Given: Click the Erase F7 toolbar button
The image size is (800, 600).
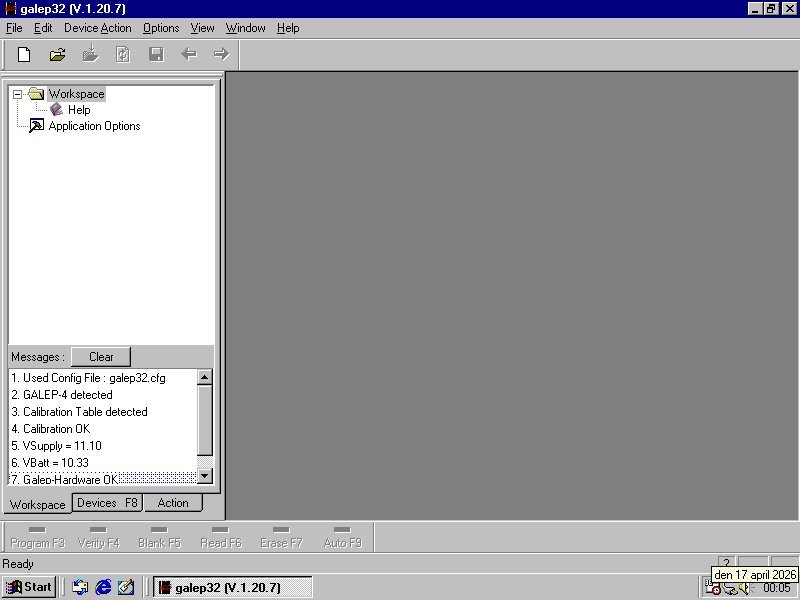Looking at the screenshot, I should click(281, 537).
